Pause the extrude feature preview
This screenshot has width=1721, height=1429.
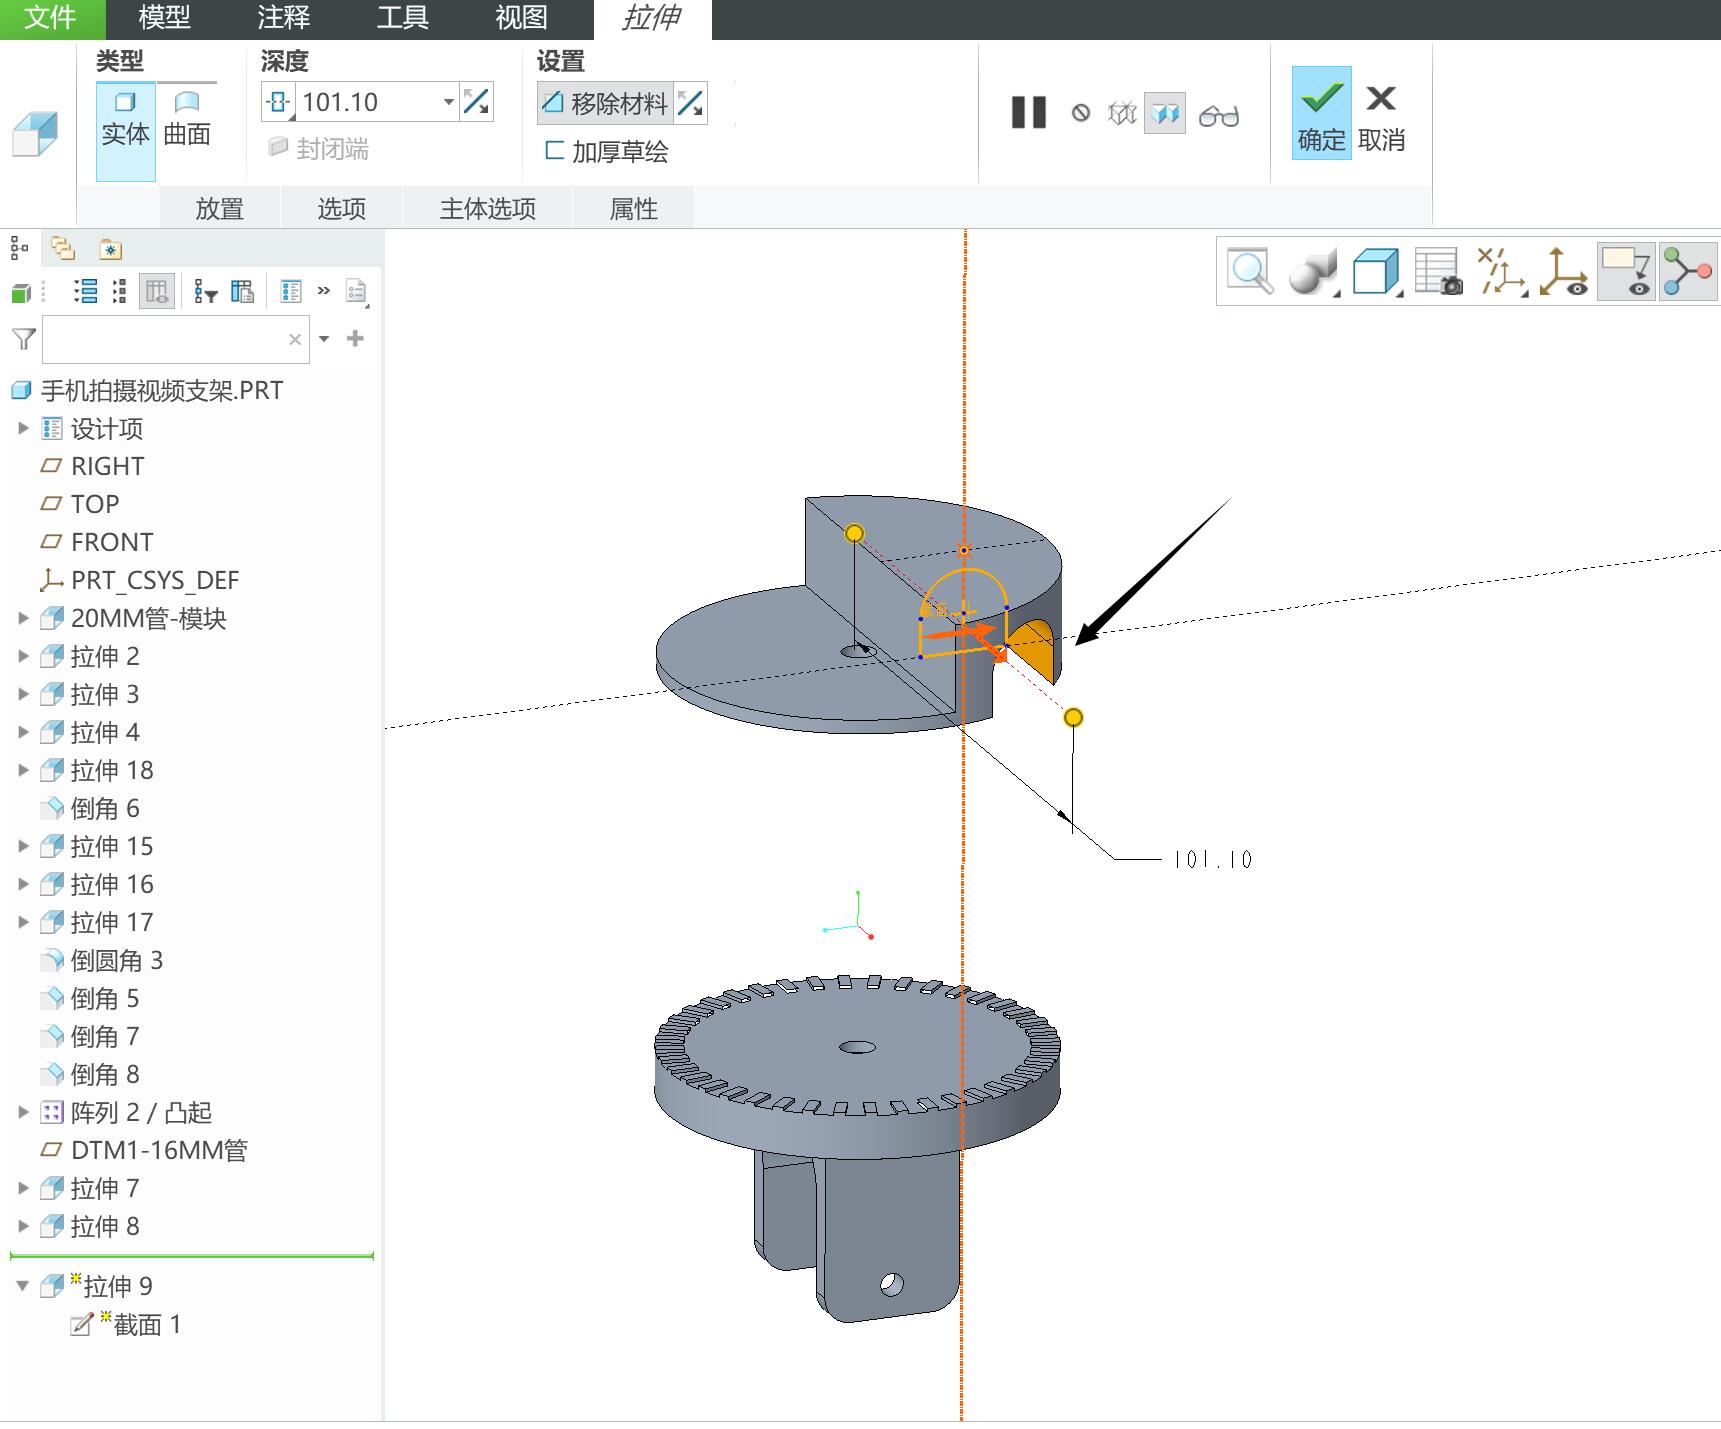coord(1028,113)
